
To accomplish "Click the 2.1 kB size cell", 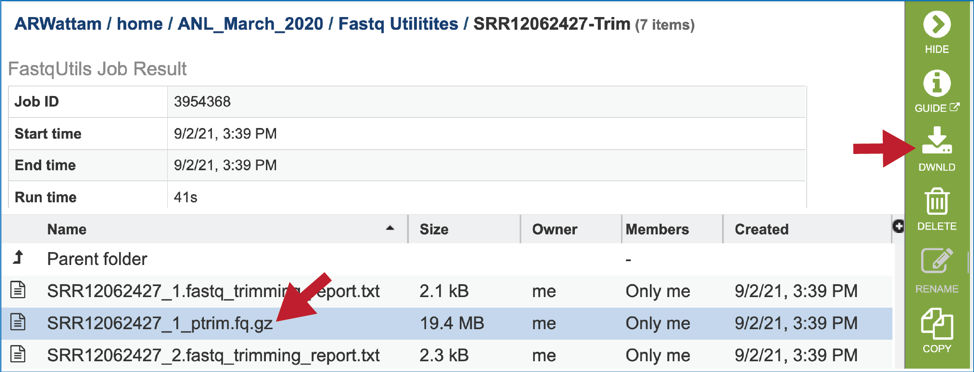I will (x=444, y=291).
